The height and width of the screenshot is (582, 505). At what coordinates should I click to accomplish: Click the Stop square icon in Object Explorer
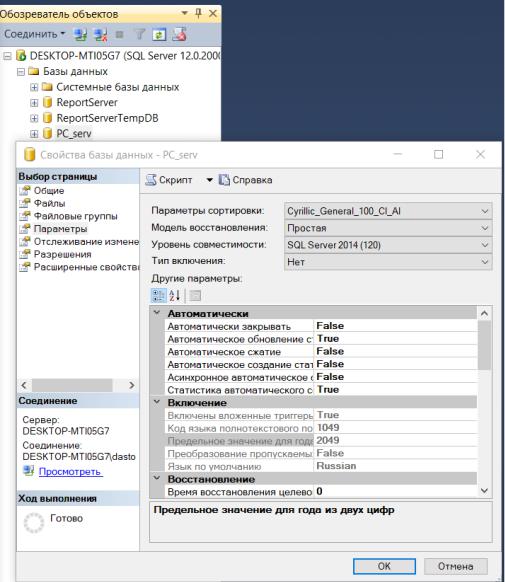click(119, 35)
